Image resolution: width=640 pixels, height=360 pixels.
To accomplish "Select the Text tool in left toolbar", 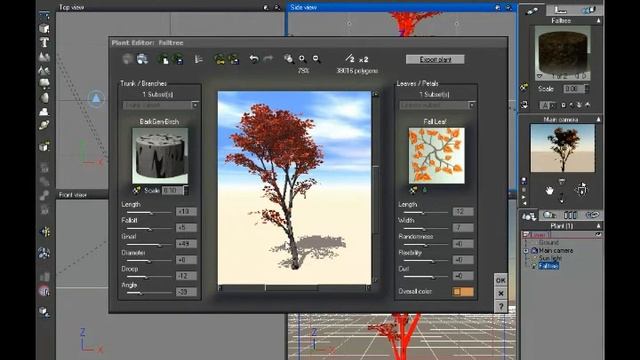I will 44,42.
